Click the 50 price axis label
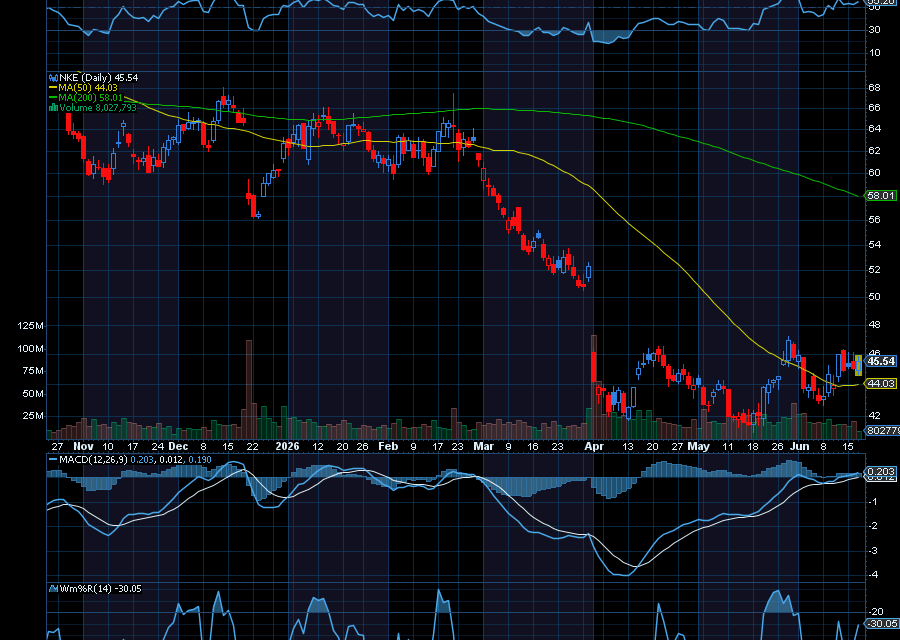The width and height of the screenshot is (900, 640). (x=874, y=297)
